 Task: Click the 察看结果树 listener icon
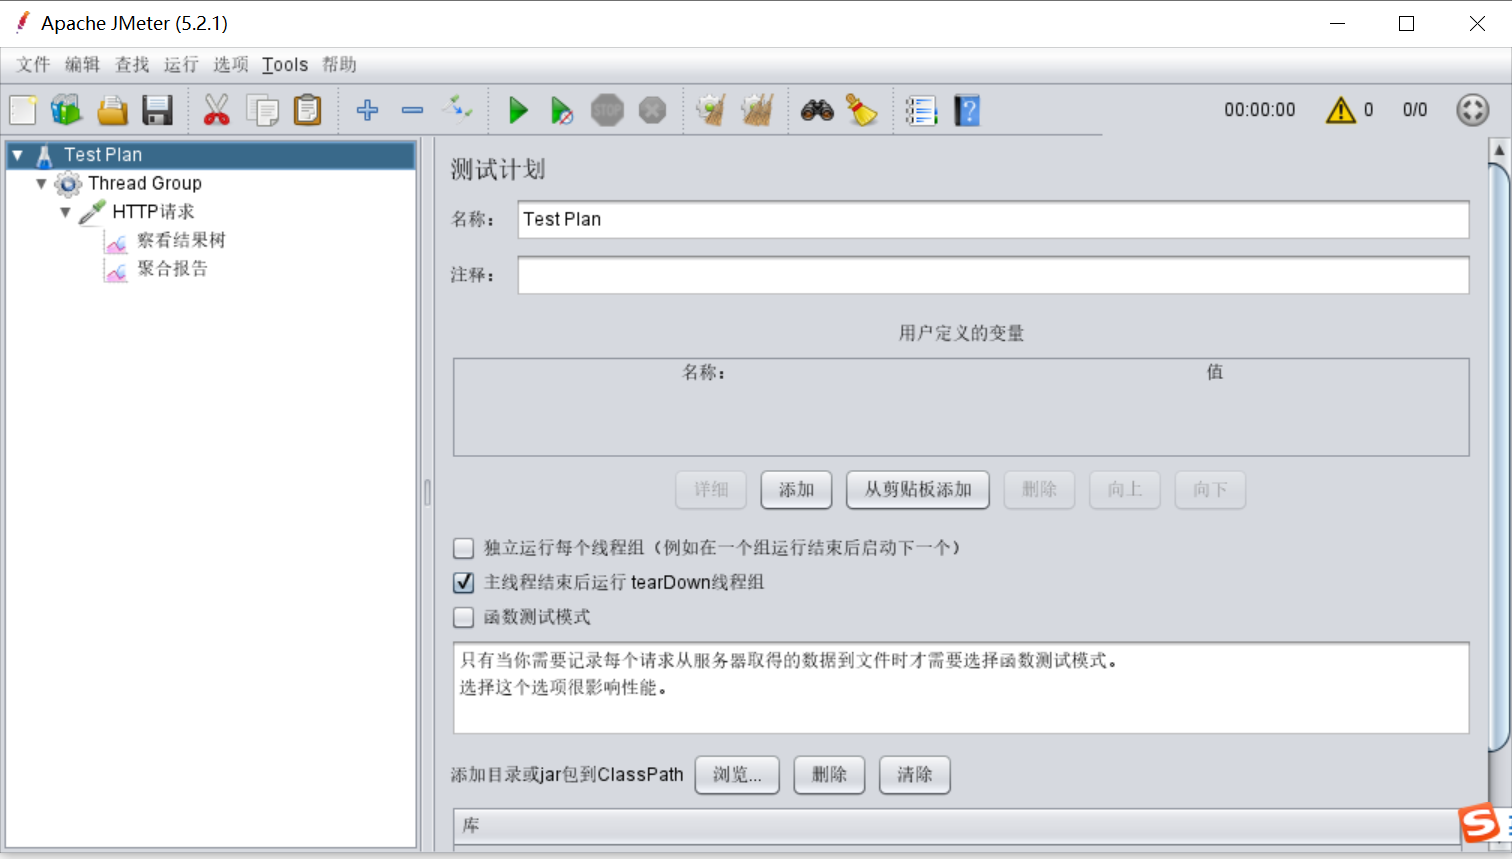(x=116, y=241)
